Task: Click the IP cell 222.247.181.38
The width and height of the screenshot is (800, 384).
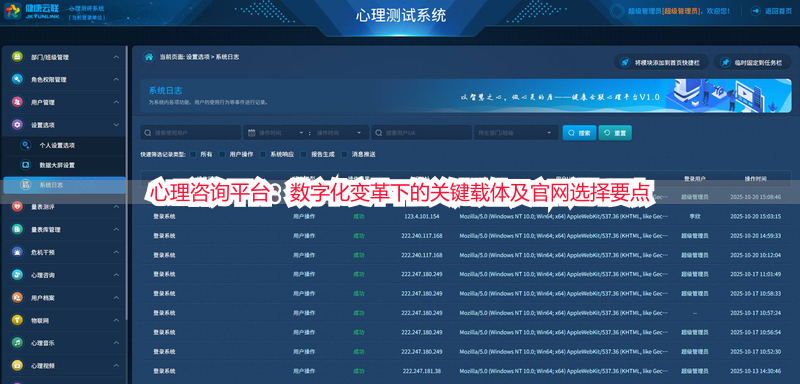Action: coord(421,371)
